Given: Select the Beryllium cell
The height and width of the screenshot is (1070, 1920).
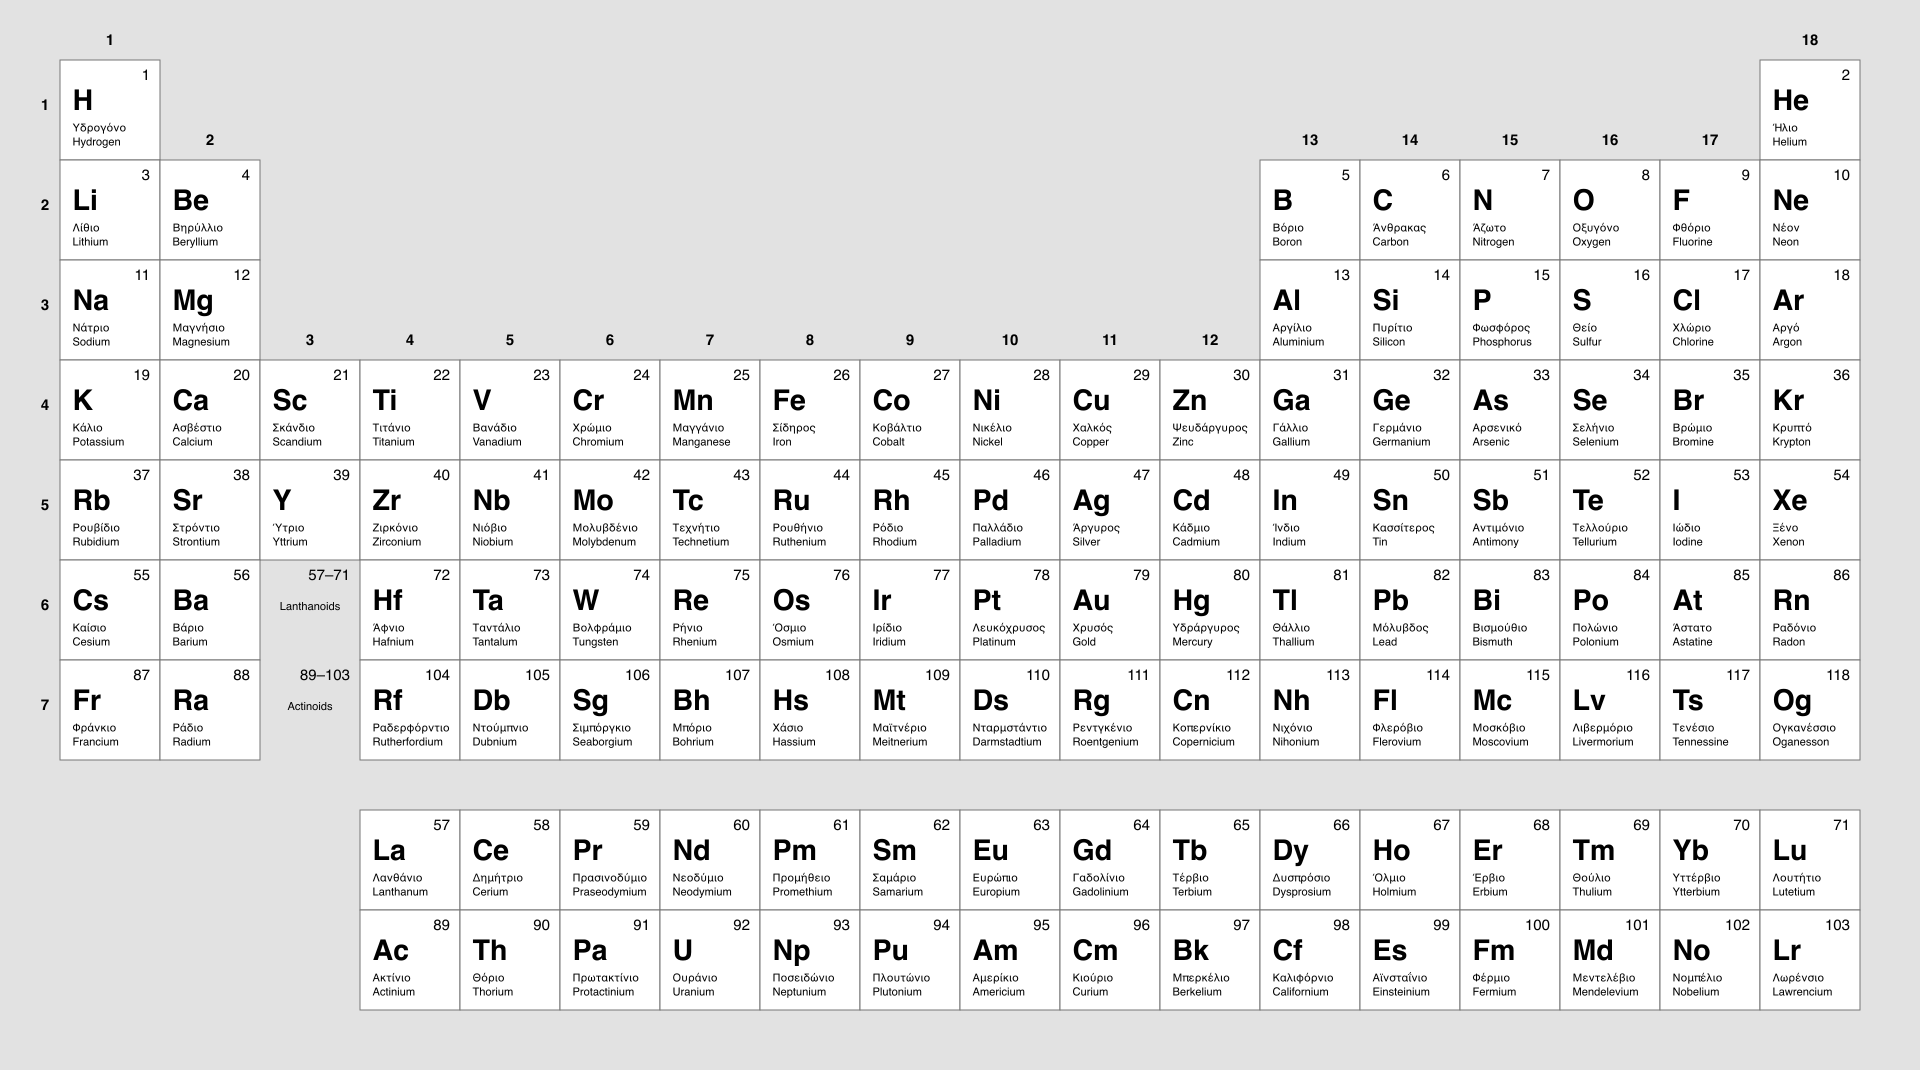Looking at the screenshot, I should coord(210,210).
